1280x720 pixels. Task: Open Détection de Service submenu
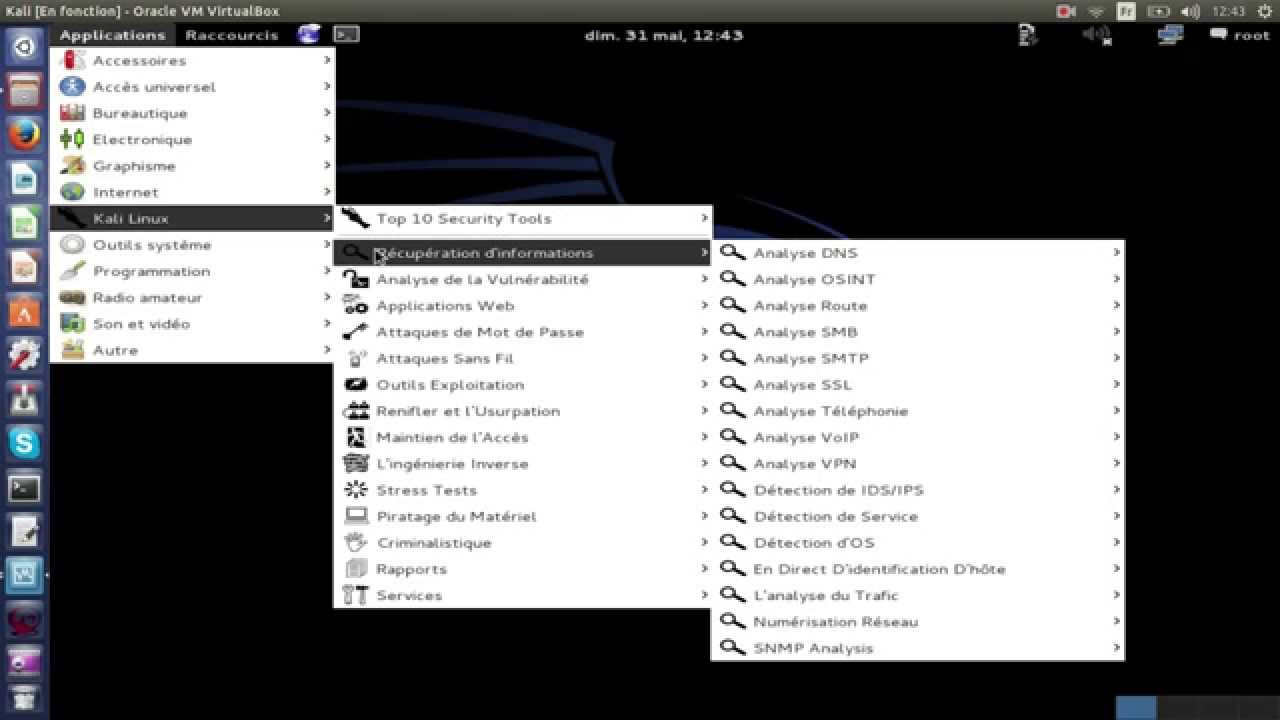point(918,516)
